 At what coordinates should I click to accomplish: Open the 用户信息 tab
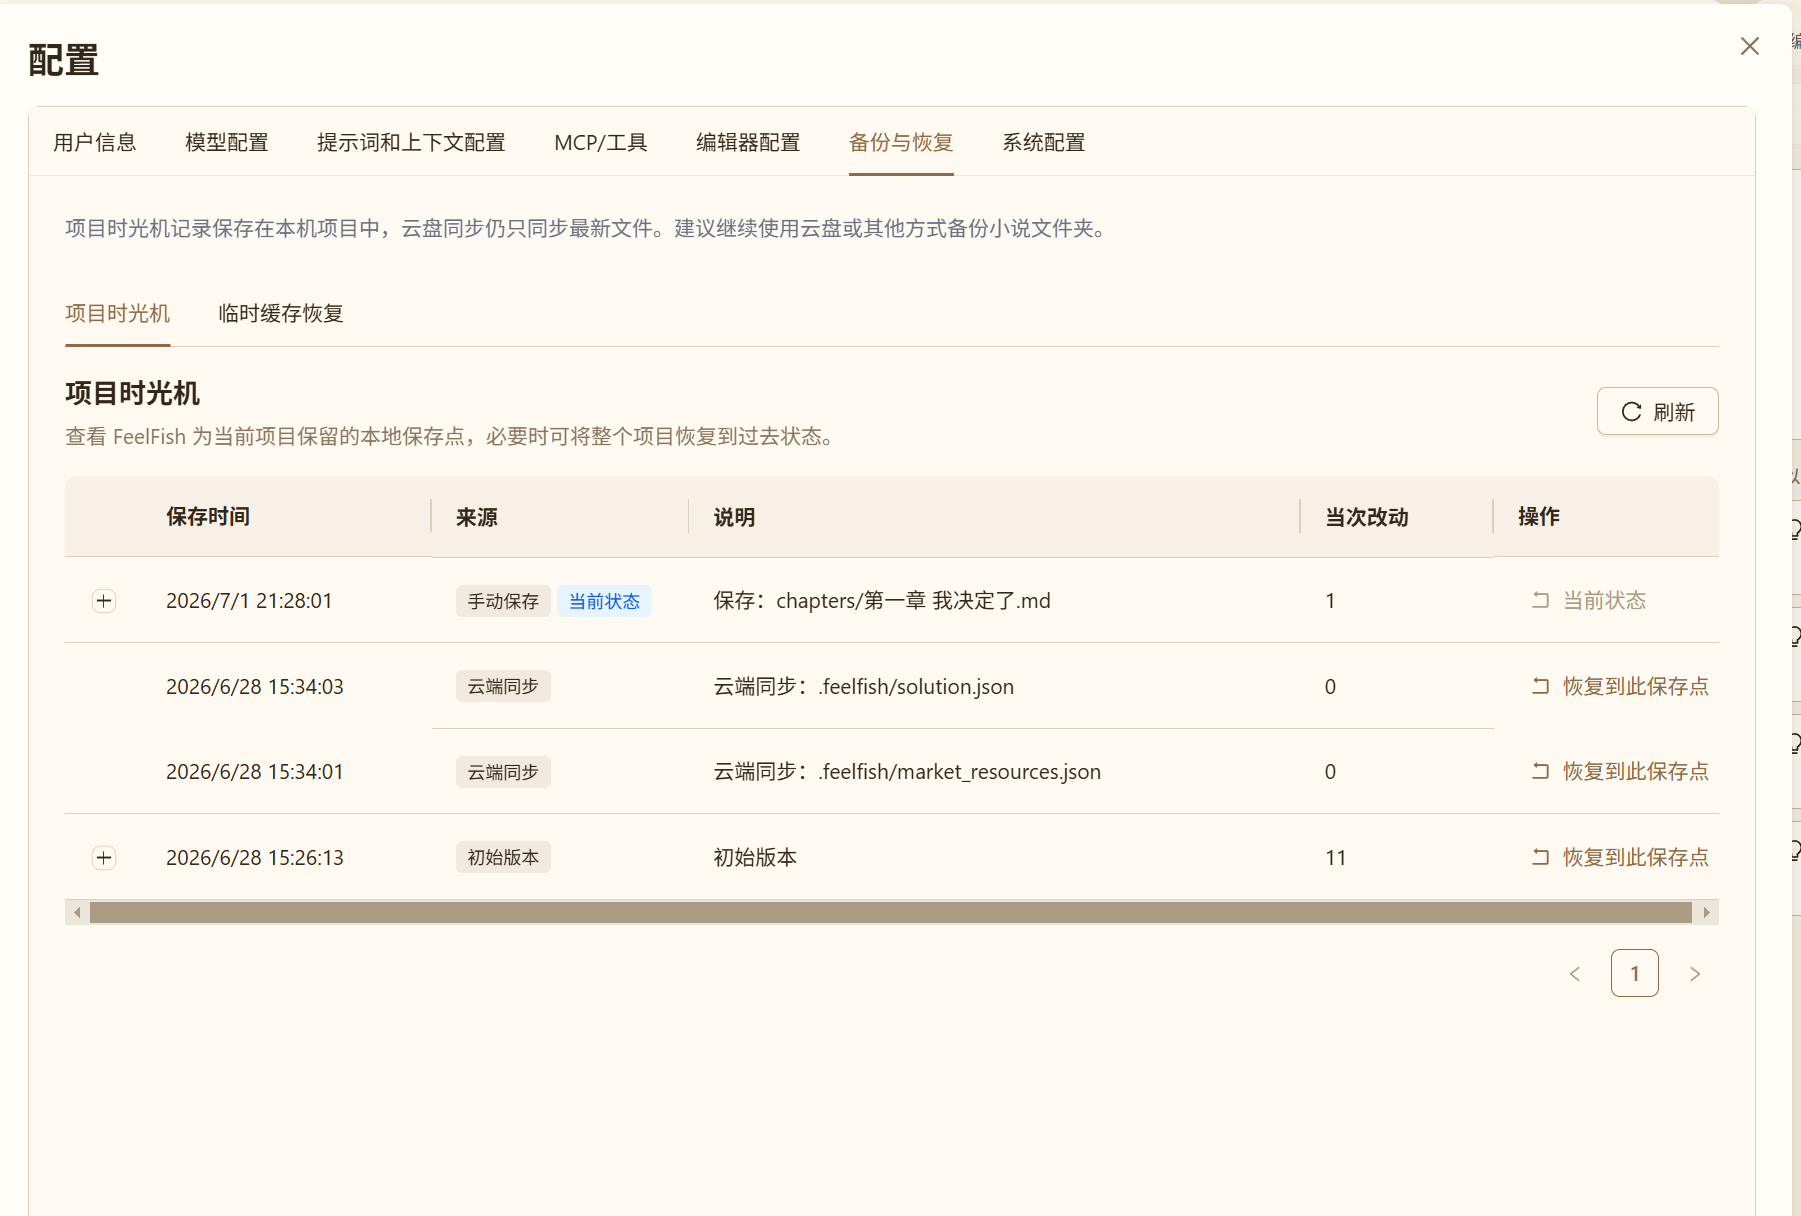pos(95,142)
